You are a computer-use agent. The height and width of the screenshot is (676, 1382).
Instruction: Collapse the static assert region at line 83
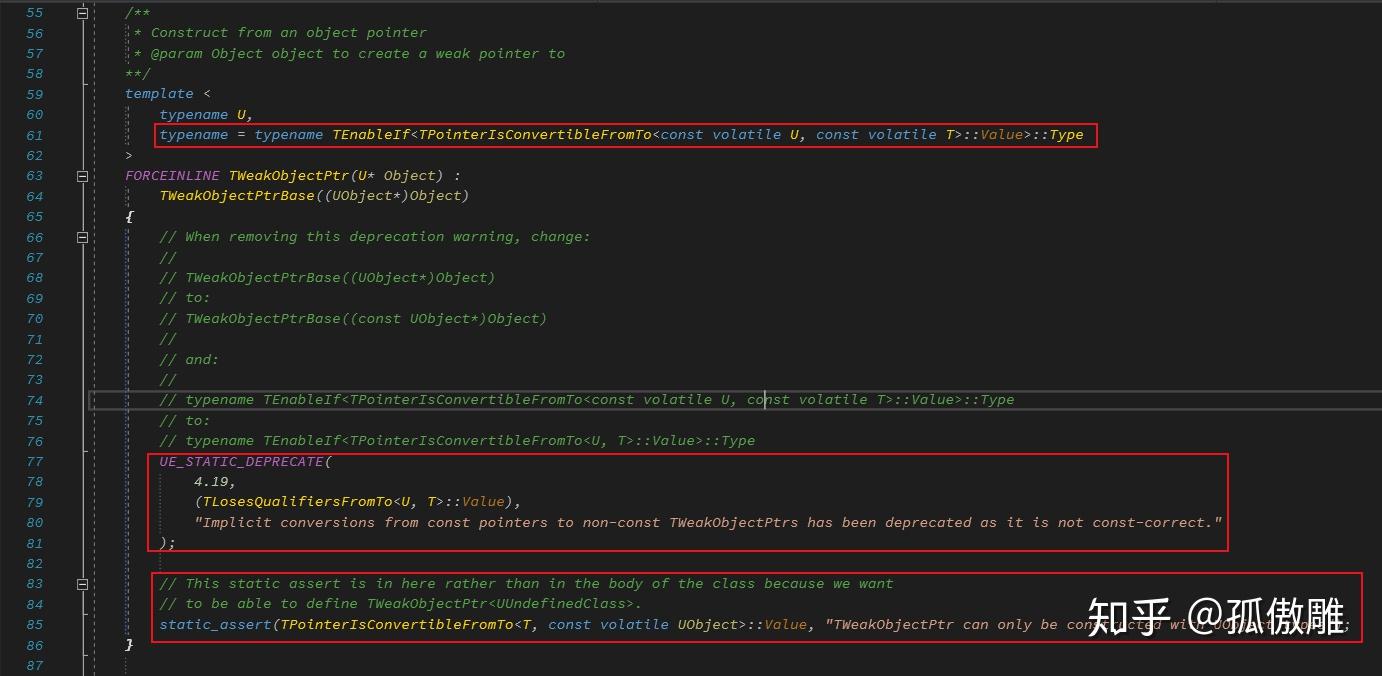82,583
